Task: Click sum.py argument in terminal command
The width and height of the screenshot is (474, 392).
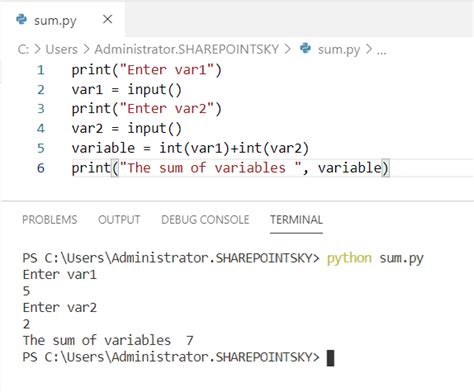Action: point(402,258)
